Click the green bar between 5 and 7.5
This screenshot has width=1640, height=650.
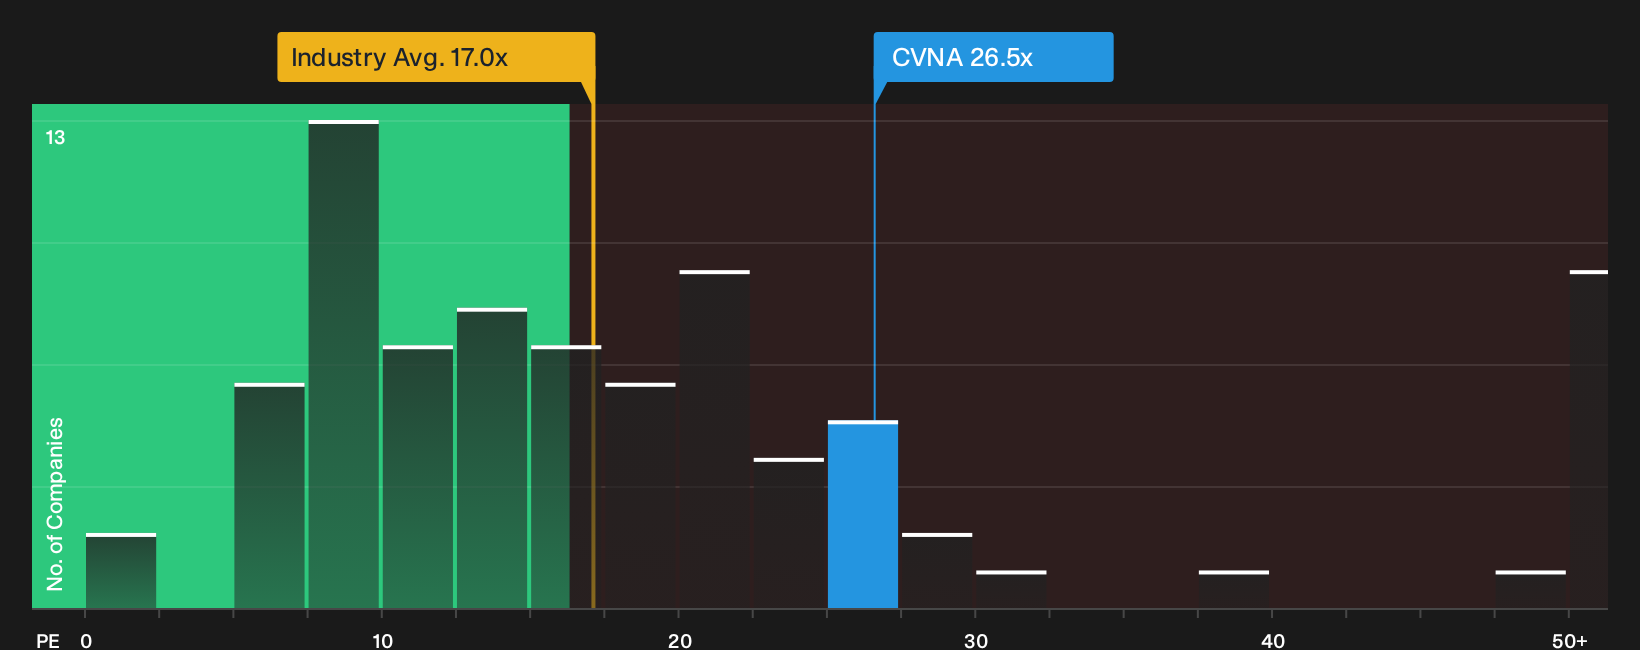coord(270,496)
